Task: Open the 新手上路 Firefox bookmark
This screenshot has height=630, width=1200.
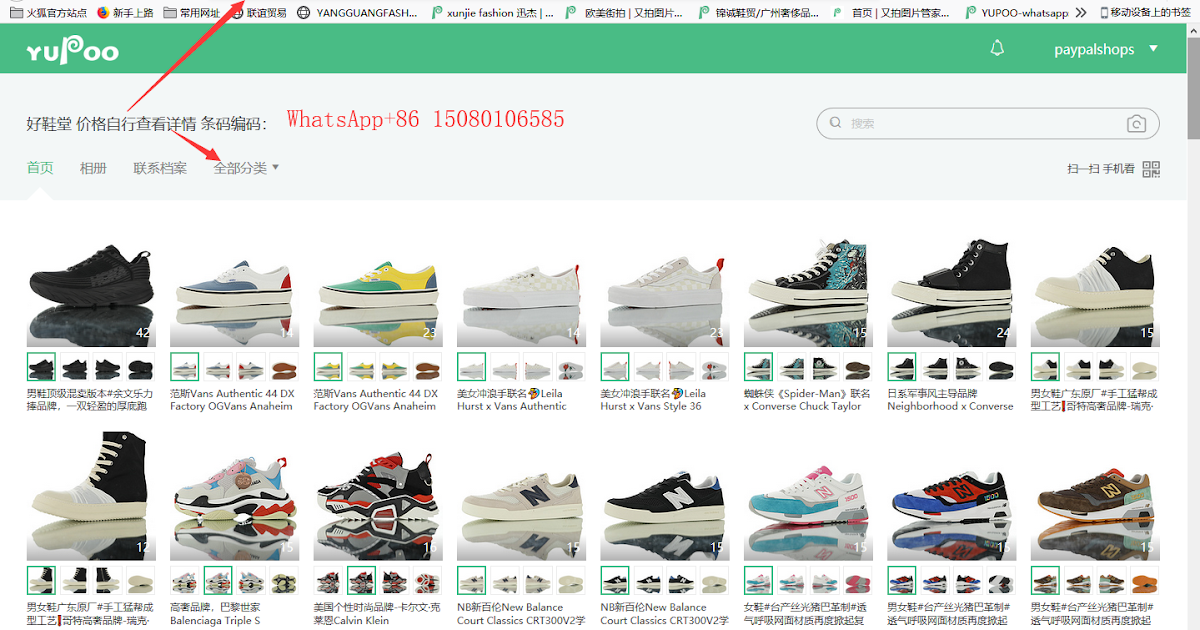Action: [x=123, y=13]
